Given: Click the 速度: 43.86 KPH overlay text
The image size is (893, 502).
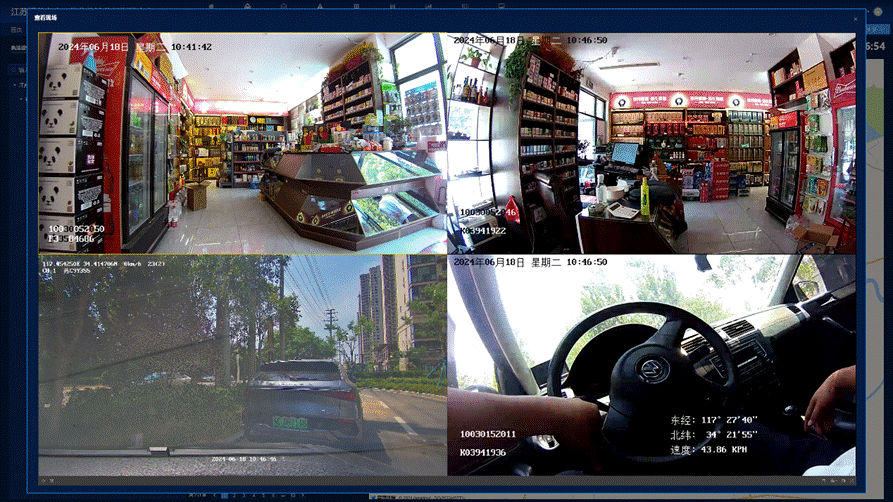Looking at the screenshot, I should pyautogui.click(x=708, y=450).
